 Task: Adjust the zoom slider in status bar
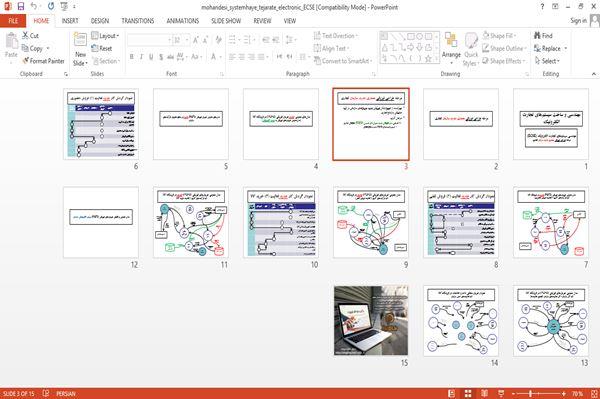point(531,393)
